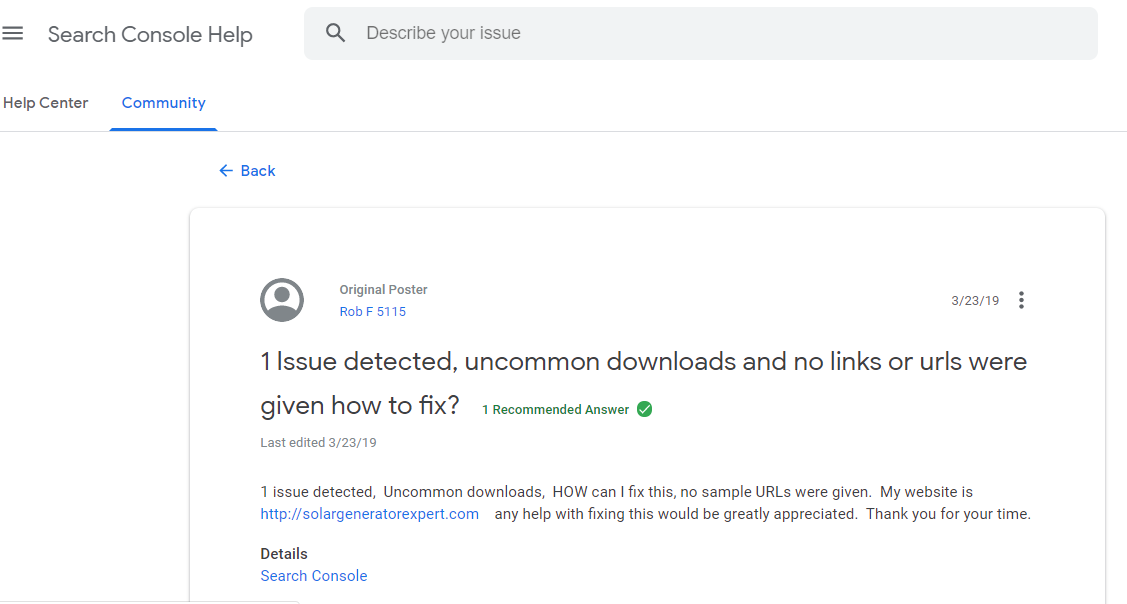Click the magnifying glass search icon

click(x=335, y=33)
